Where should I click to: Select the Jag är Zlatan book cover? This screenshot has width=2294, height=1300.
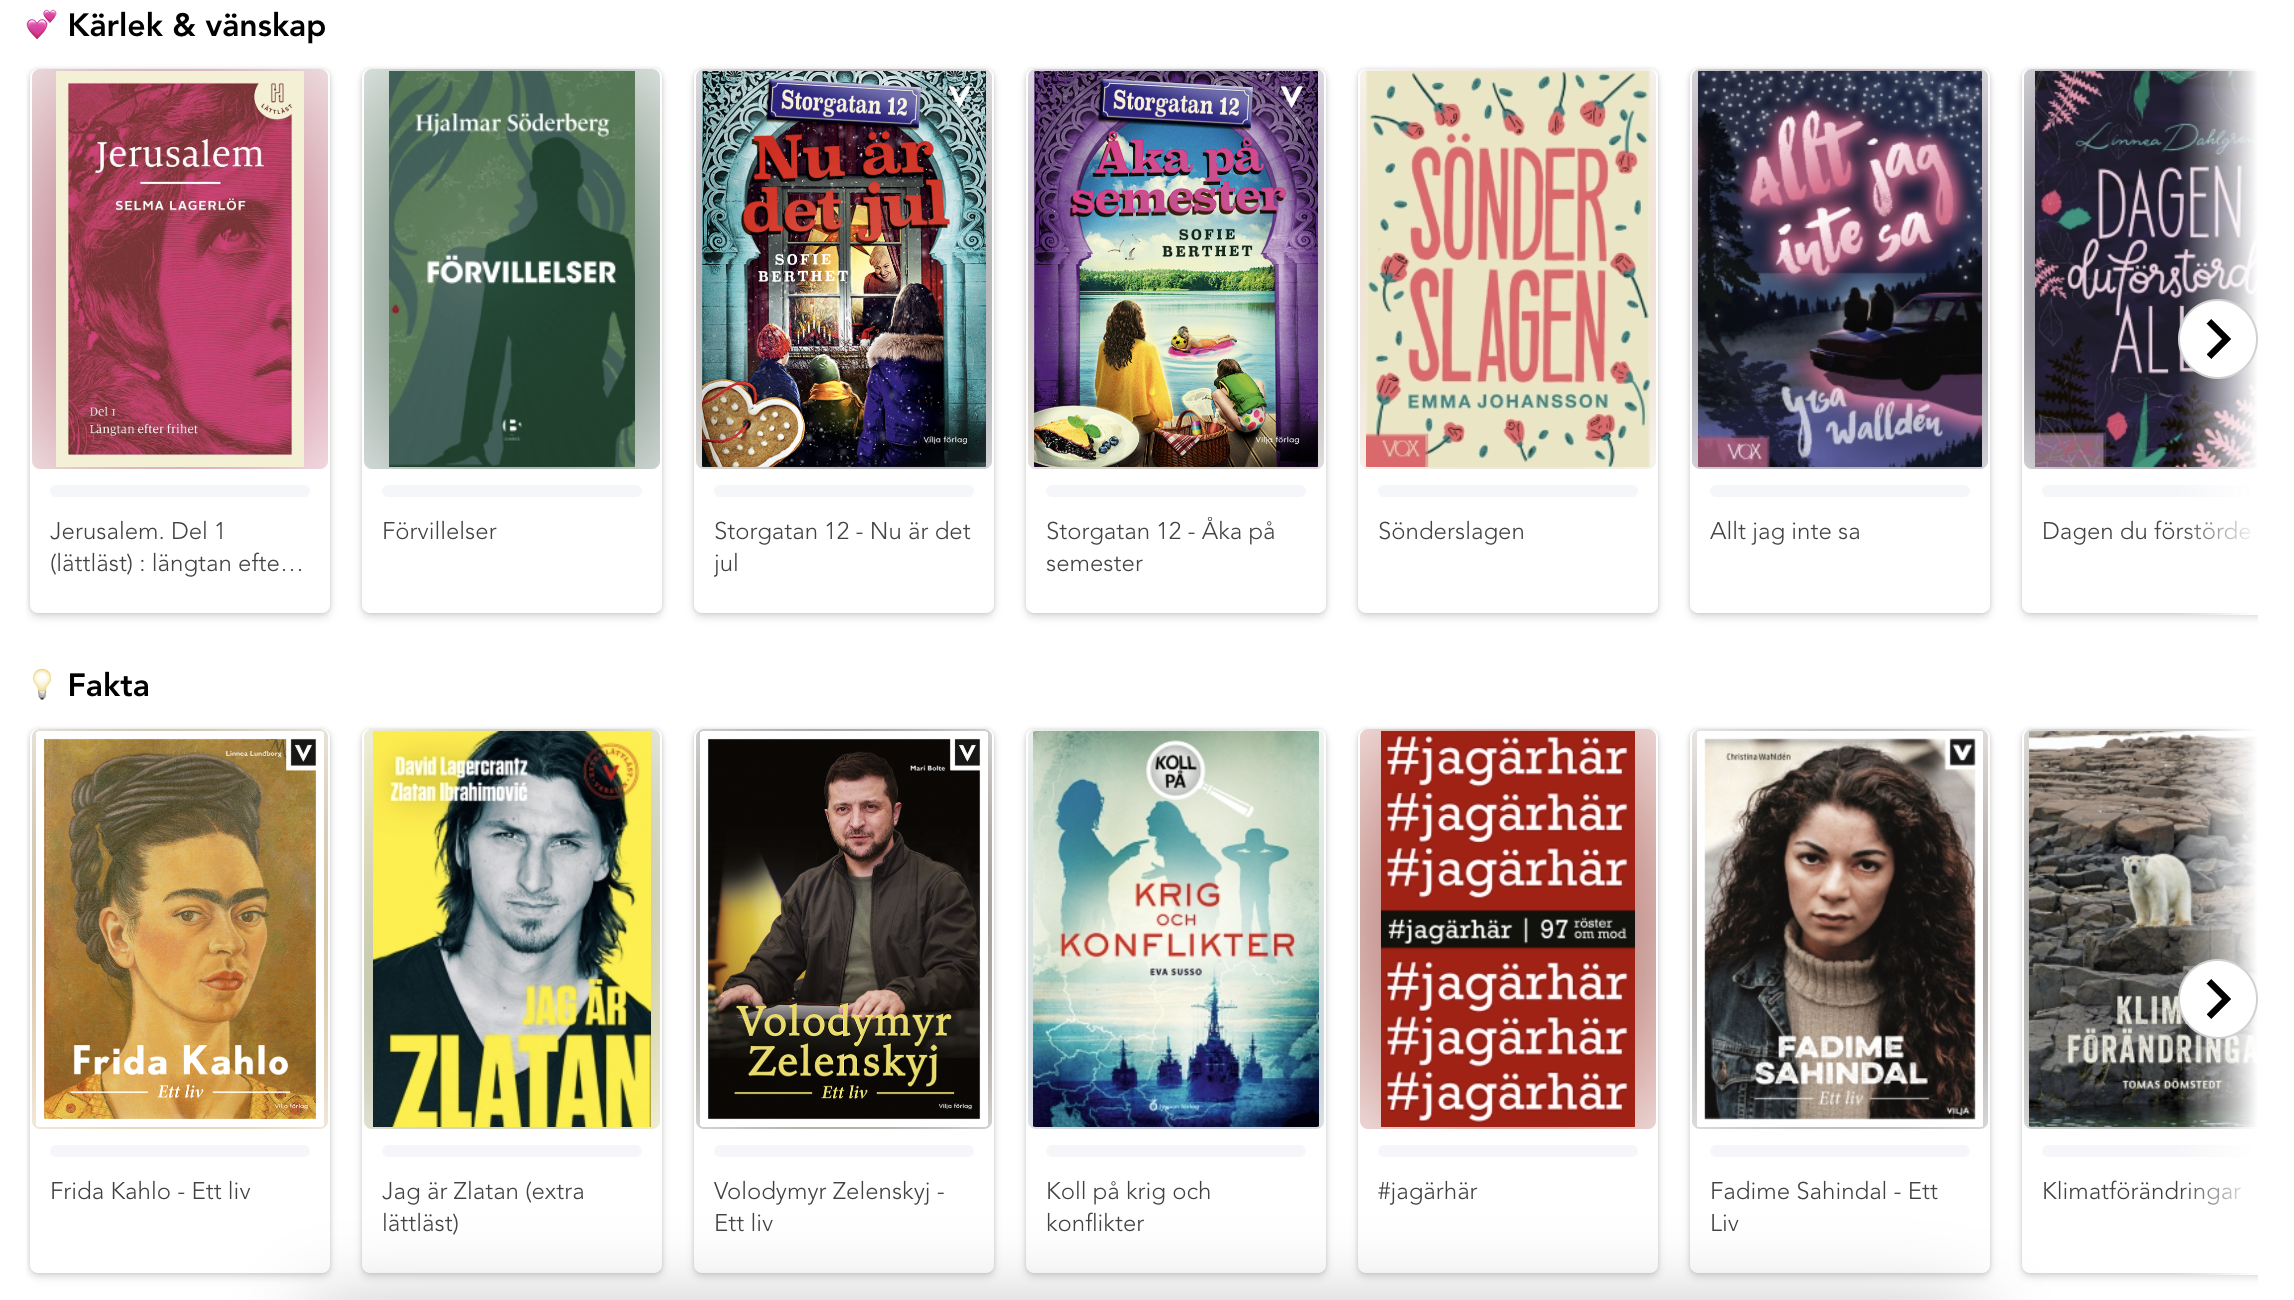coord(512,929)
